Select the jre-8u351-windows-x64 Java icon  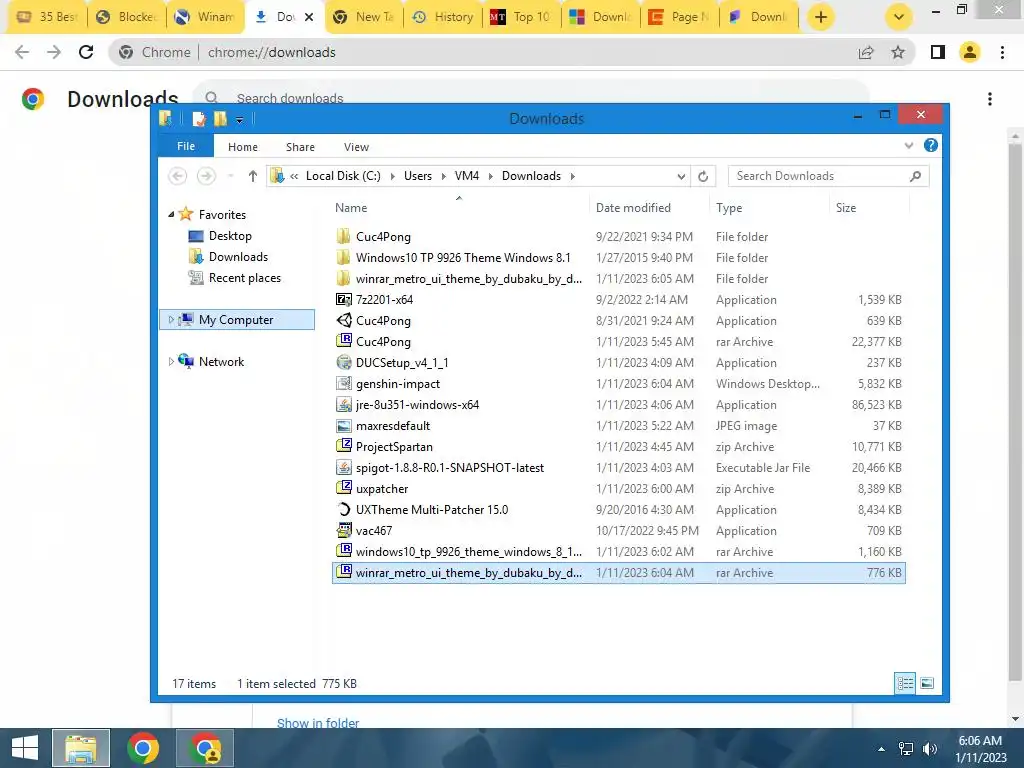click(x=344, y=404)
